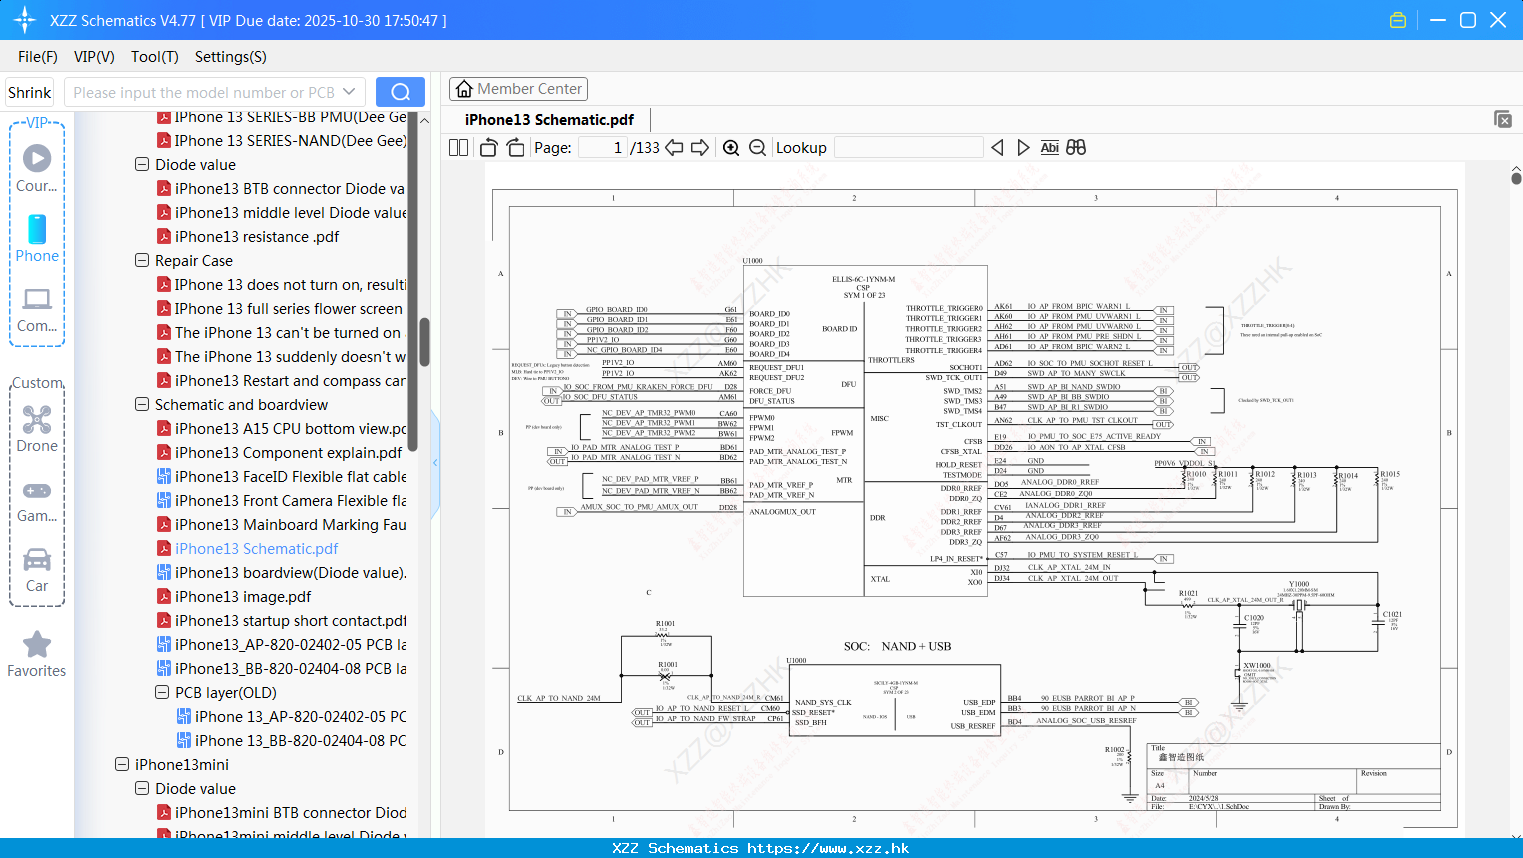Open the Drone category
This screenshot has height=858, width=1523.
37,428
